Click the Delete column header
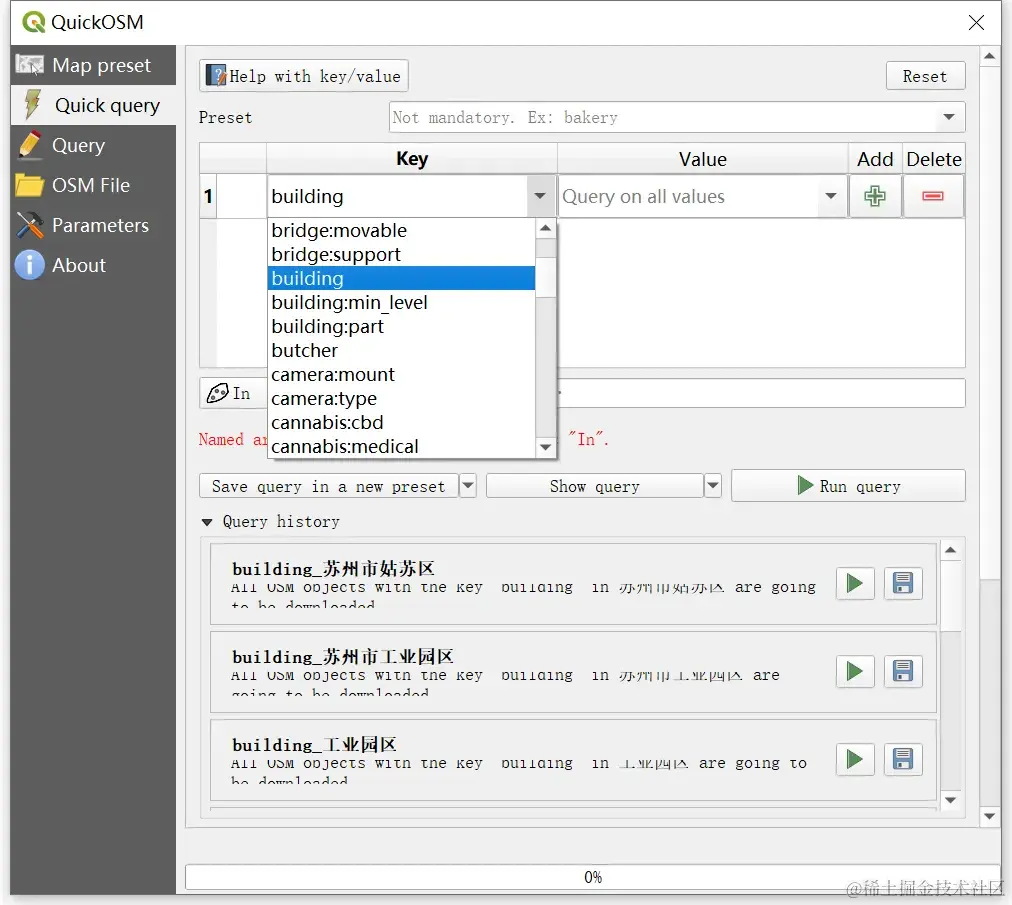 [x=933, y=159]
